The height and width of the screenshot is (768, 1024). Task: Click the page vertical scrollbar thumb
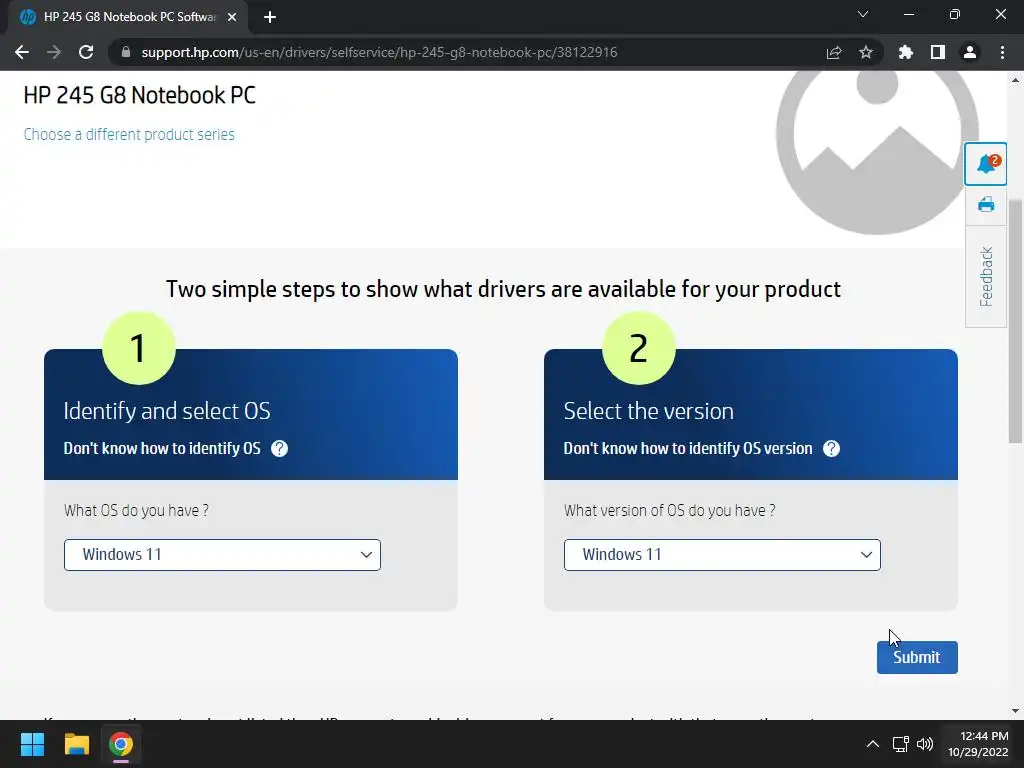1015,322
